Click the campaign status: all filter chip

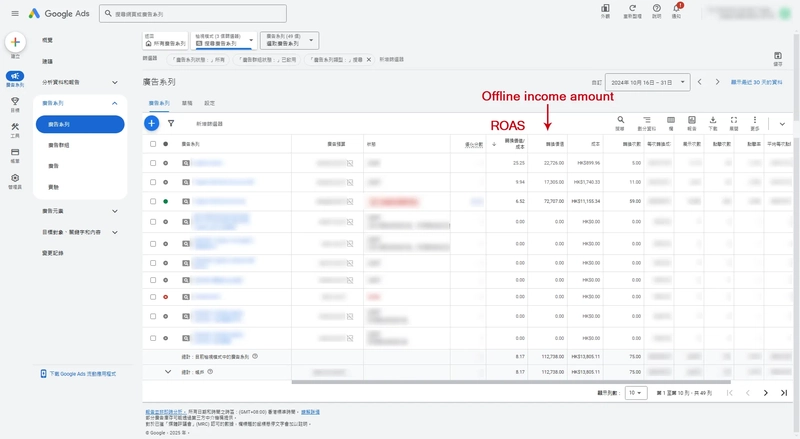[198, 60]
